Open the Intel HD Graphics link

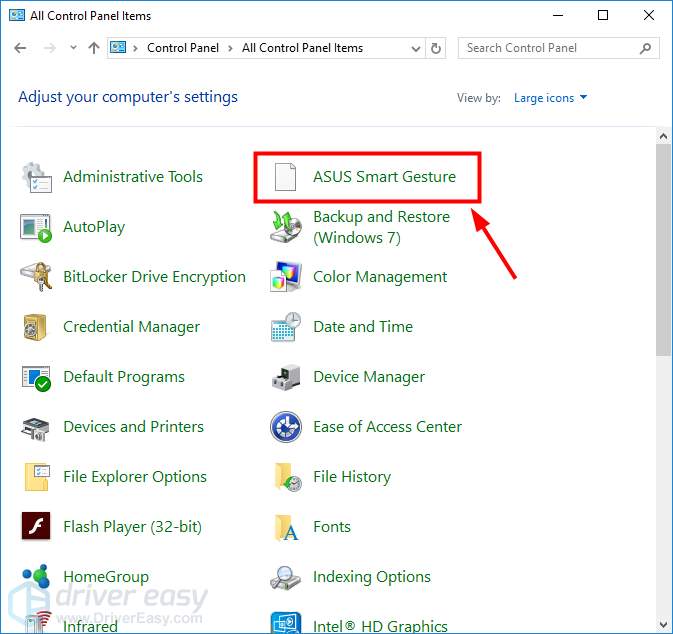380,626
